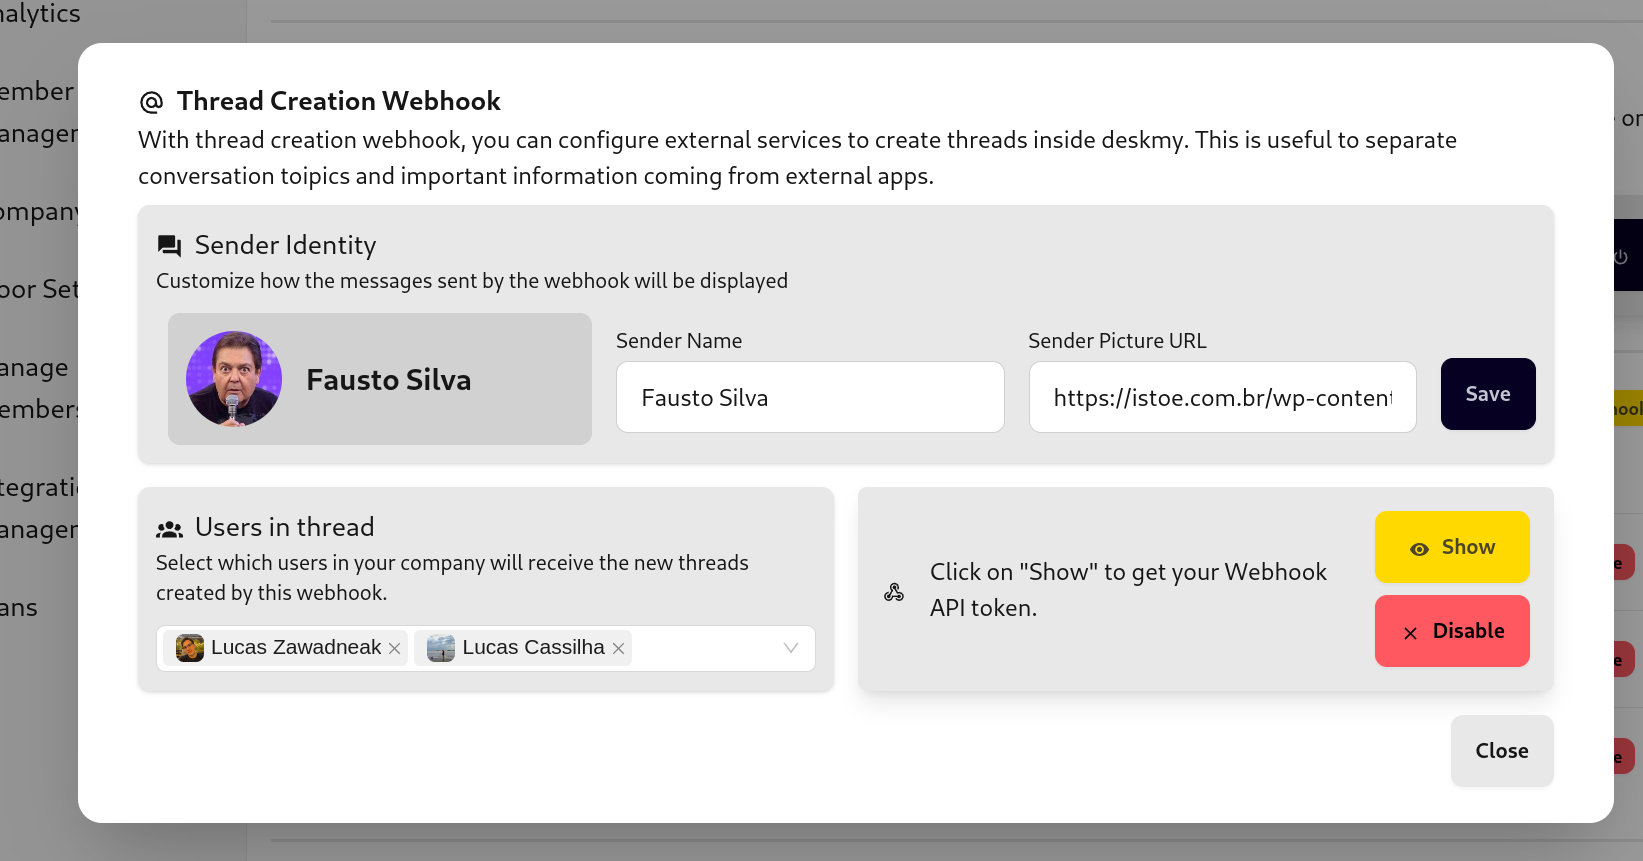
Task: Click Lucas Zawadneak's small avatar
Action: (x=190, y=648)
